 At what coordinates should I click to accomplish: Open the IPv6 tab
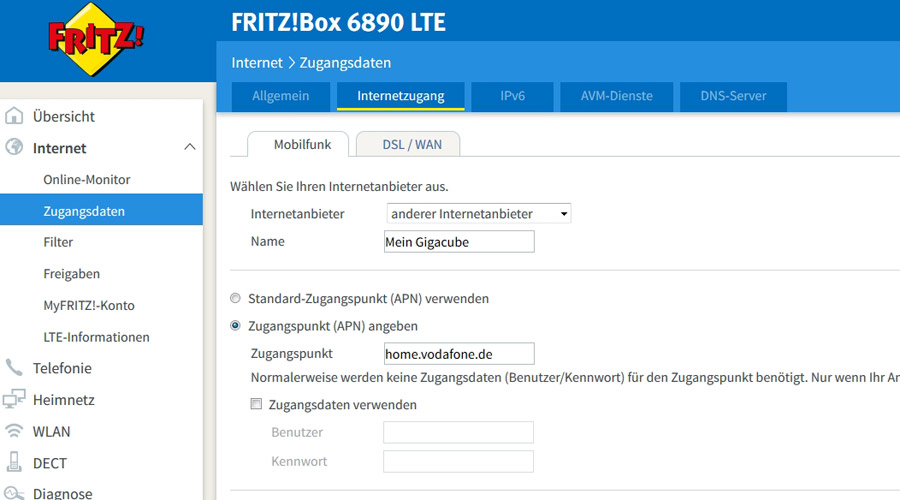pos(512,96)
